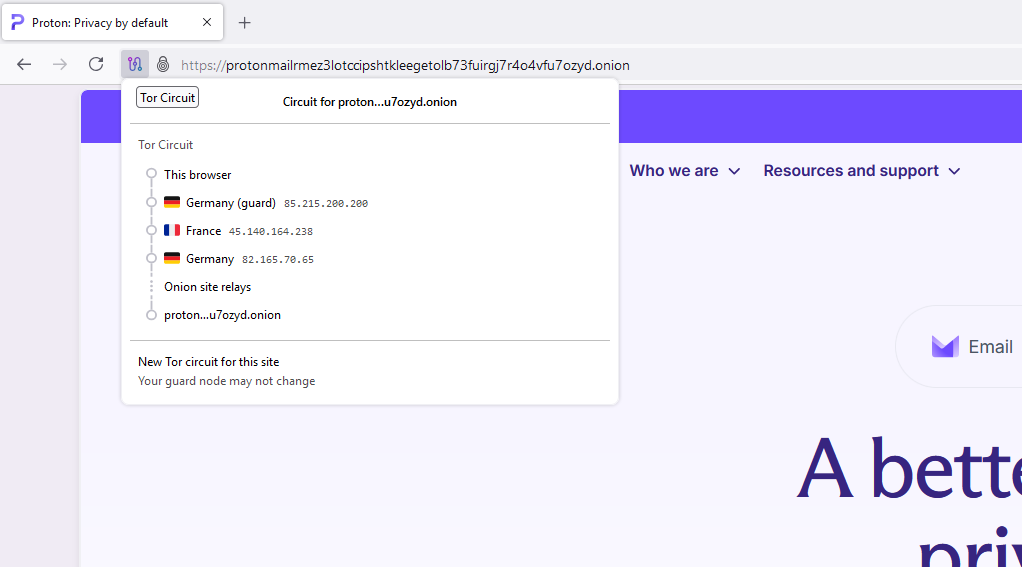This screenshot has width=1022, height=567.
Task: Click the onion site security icon
Action: (163, 64)
